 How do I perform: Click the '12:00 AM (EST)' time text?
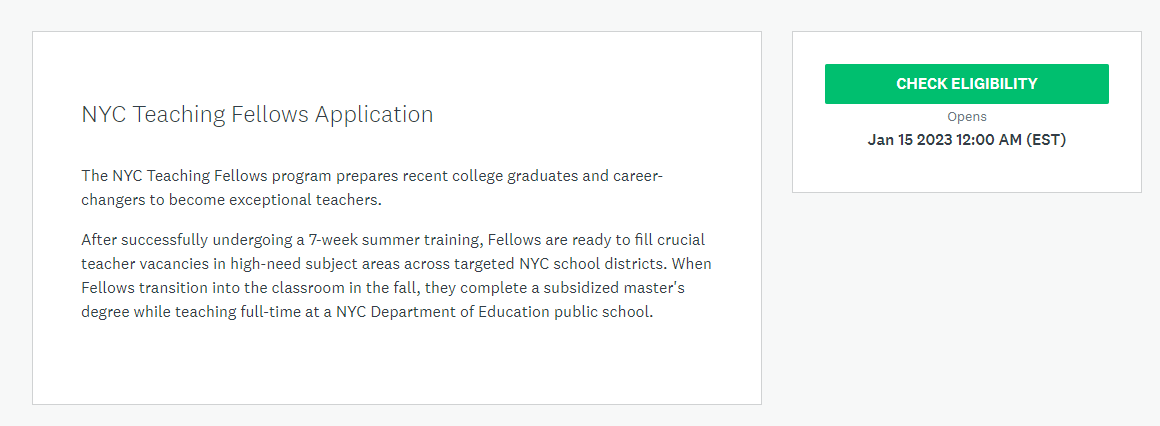(x=1013, y=140)
